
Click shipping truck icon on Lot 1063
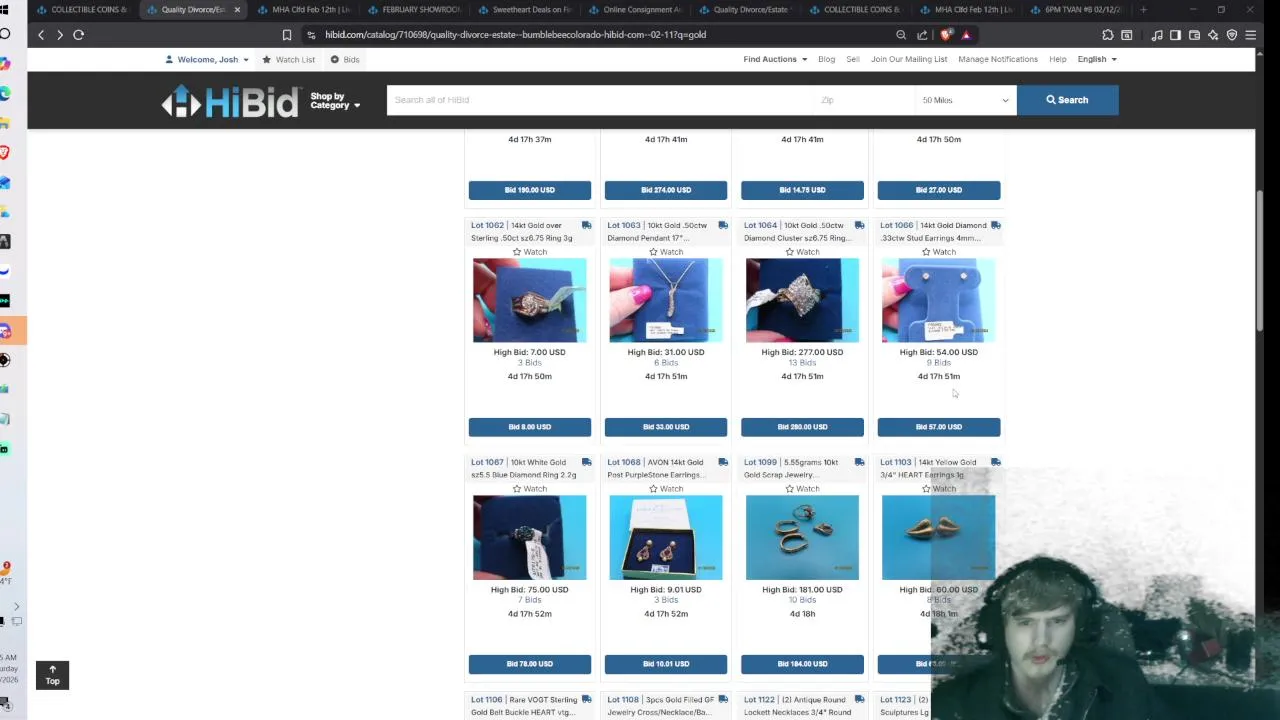[722, 225]
